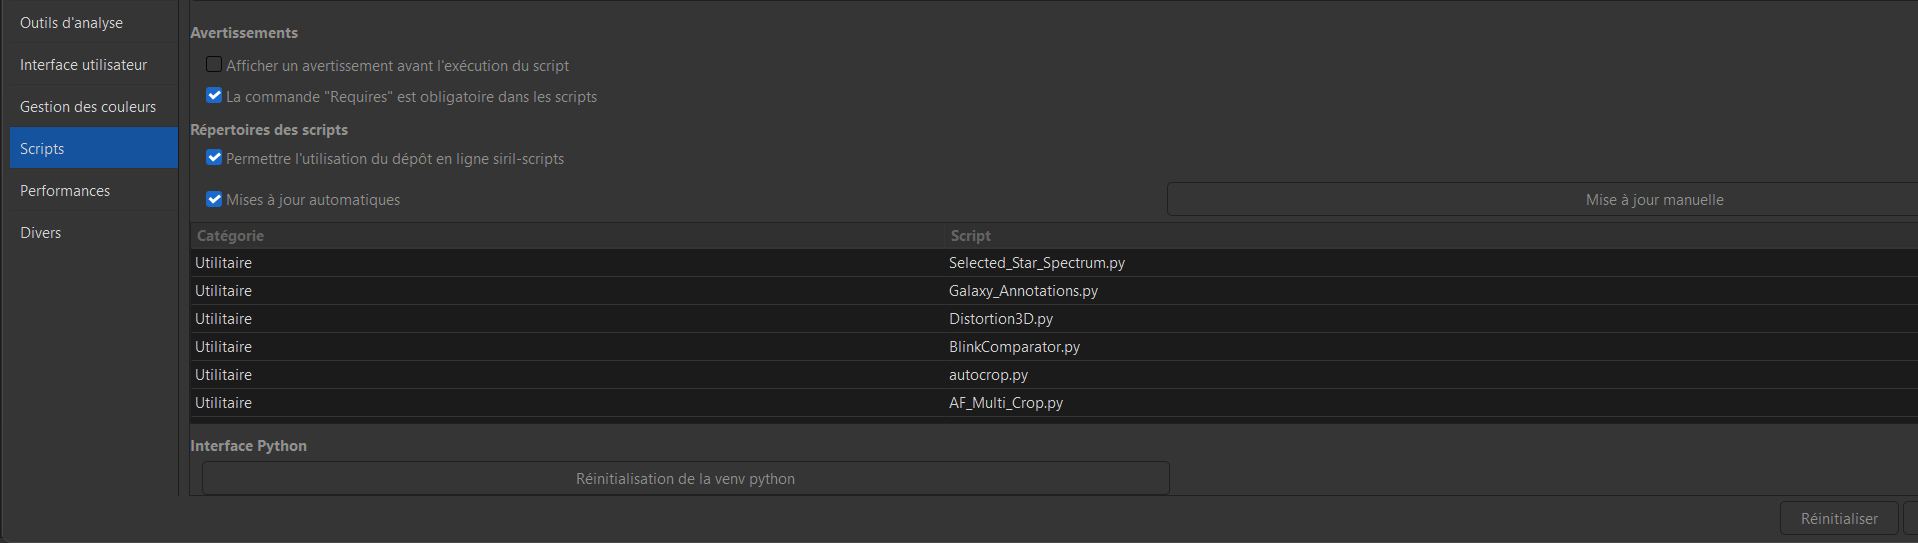This screenshot has width=1918, height=543.
Task: Select the Selected_Star_Spectrum.py script row
Action: pyautogui.click(x=1036, y=262)
